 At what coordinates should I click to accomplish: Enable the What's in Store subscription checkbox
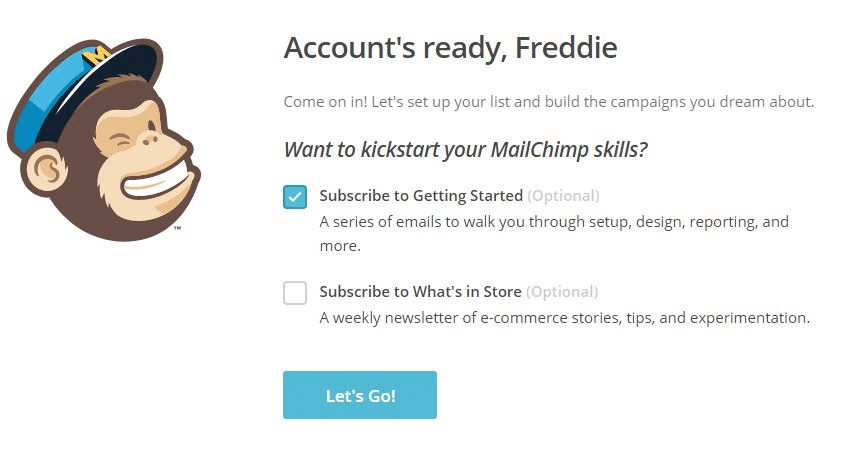295,293
